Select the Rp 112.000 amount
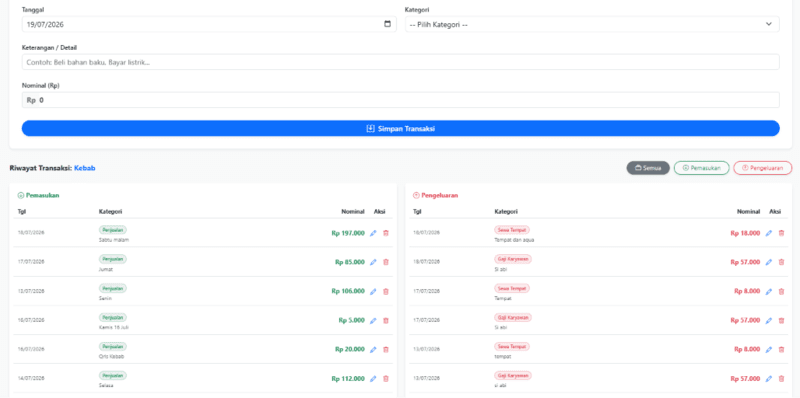800x398 pixels. (x=348, y=379)
